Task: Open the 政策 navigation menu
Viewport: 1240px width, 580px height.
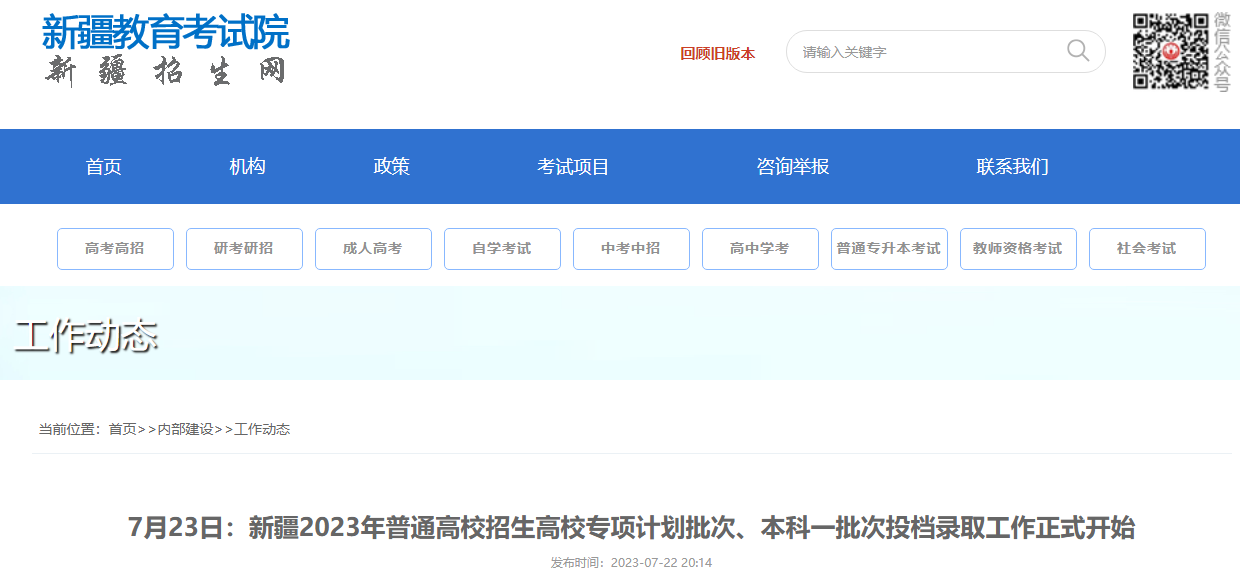Action: click(x=392, y=167)
